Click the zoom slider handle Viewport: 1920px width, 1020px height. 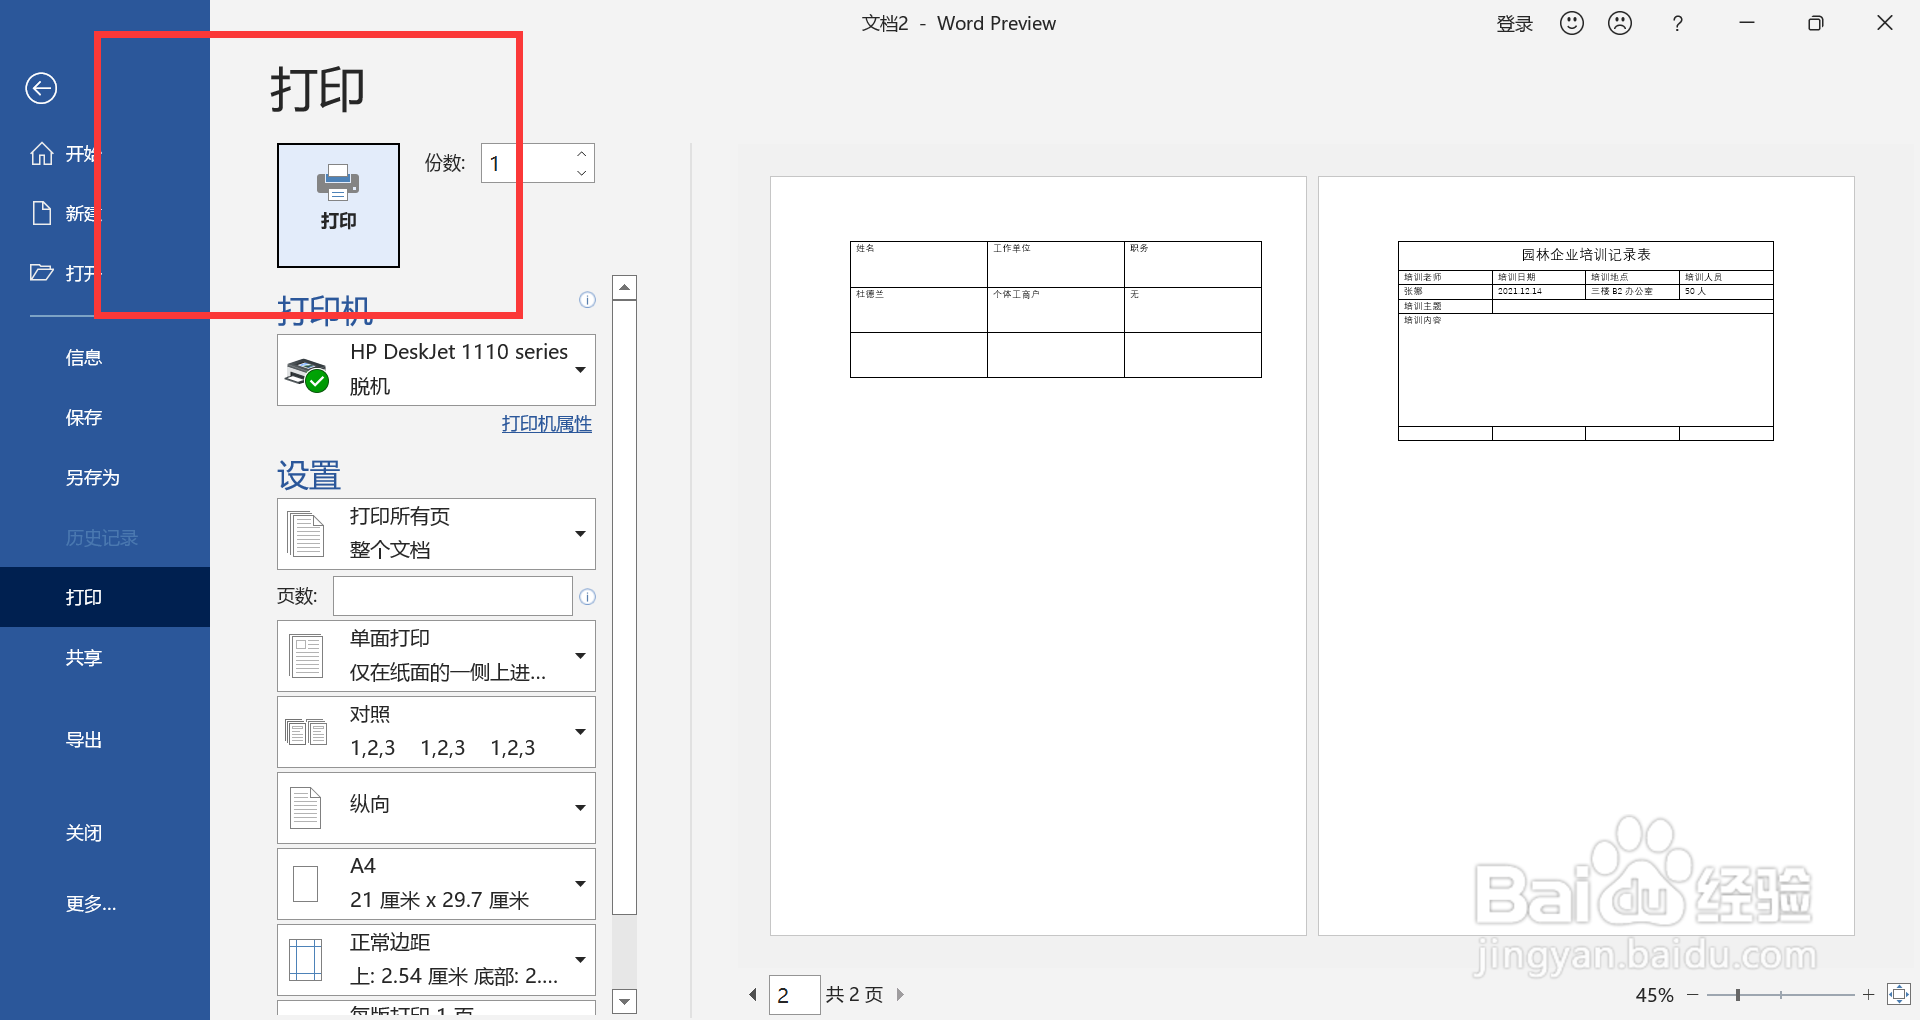click(x=1738, y=995)
